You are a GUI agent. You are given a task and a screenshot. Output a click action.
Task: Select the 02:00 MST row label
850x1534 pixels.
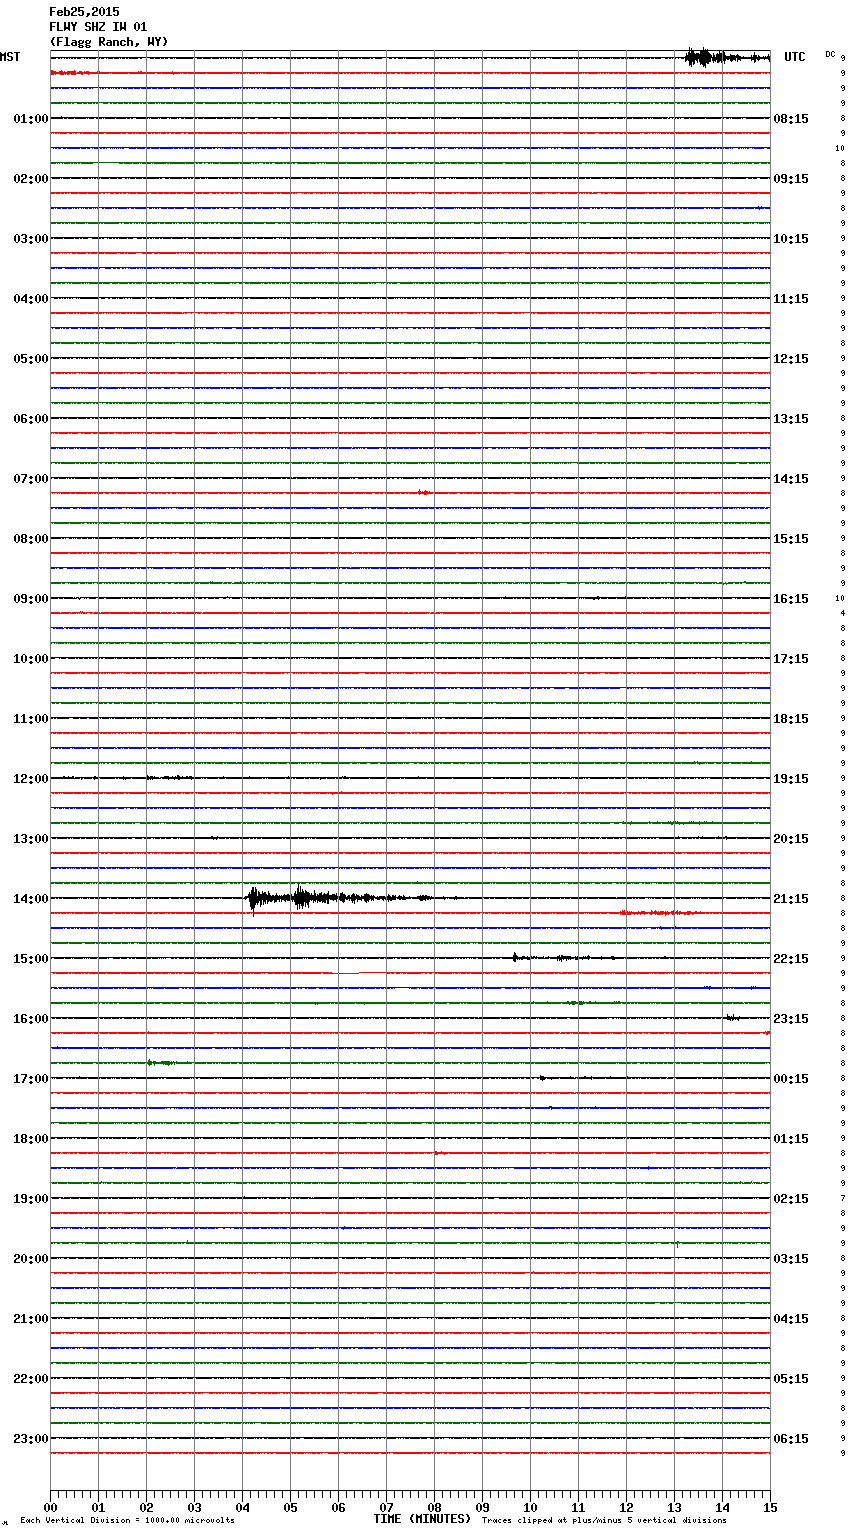tap(31, 179)
